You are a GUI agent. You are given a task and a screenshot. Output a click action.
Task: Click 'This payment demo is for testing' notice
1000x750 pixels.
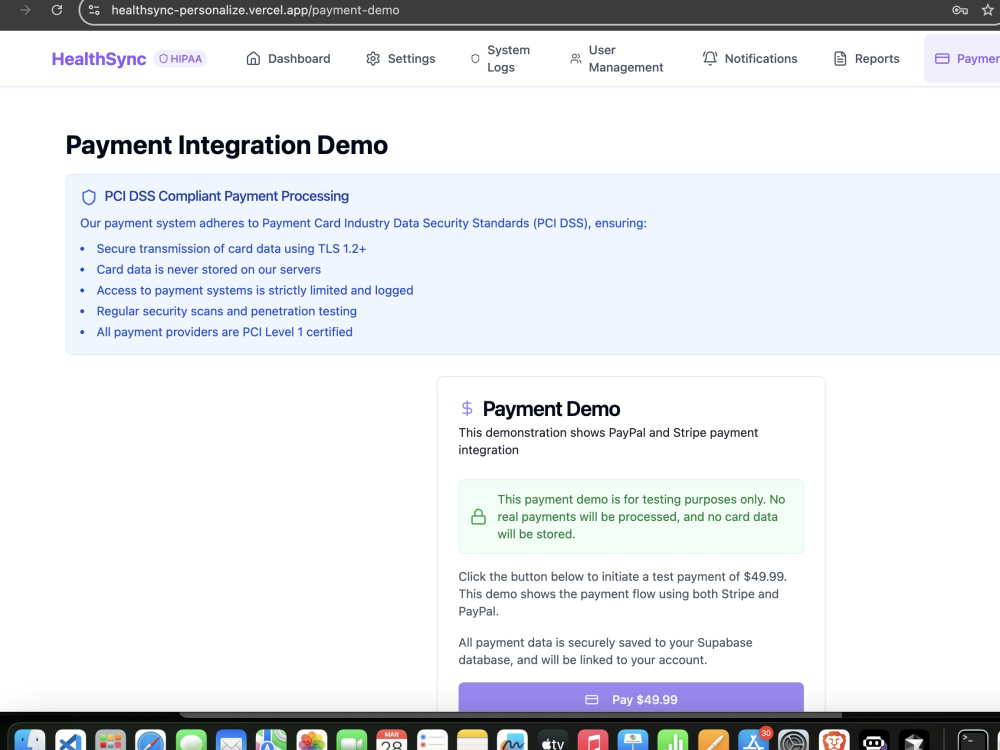pos(631,517)
